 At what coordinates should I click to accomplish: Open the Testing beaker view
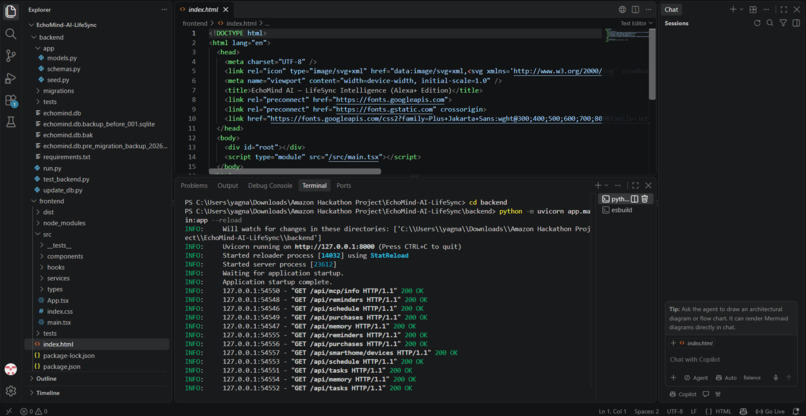[x=10, y=122]
